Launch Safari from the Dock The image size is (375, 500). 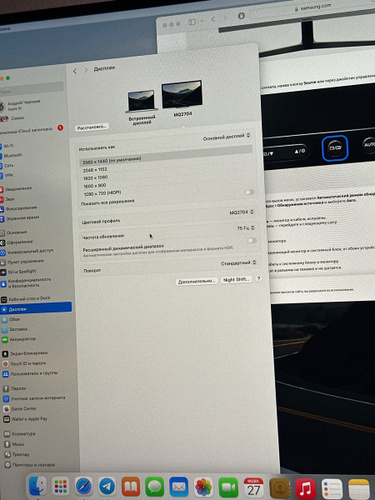pos(84,487)
